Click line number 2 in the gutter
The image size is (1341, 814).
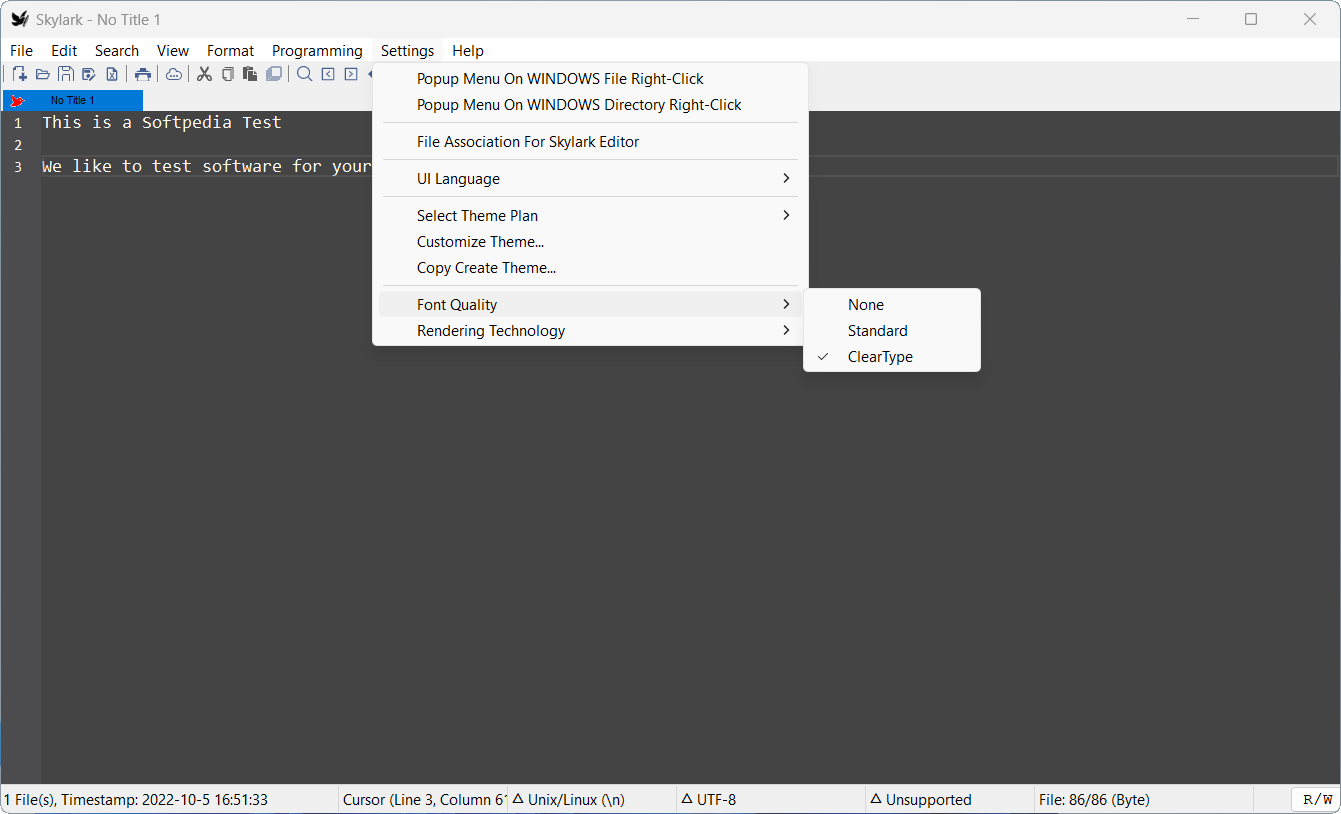point(18,145)
